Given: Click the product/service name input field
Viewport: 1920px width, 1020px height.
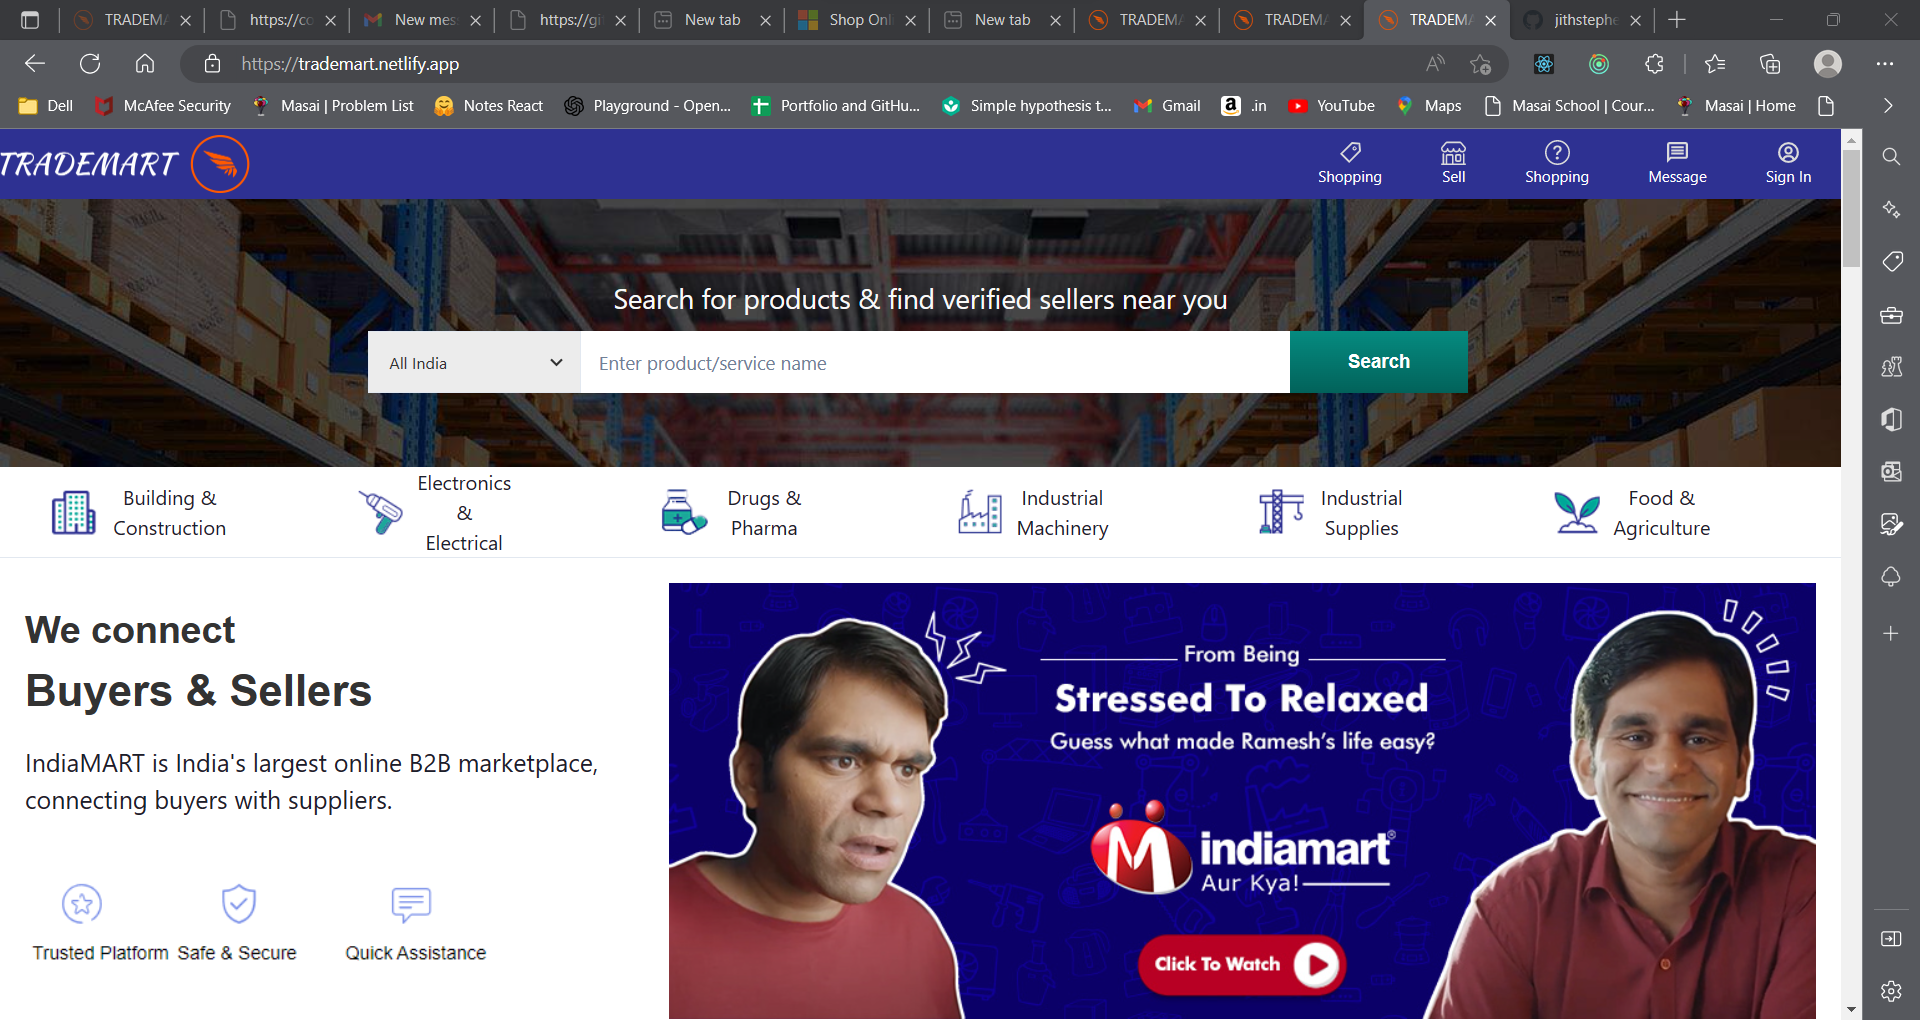Looking at the screenshot, I should tap(934, 363).
